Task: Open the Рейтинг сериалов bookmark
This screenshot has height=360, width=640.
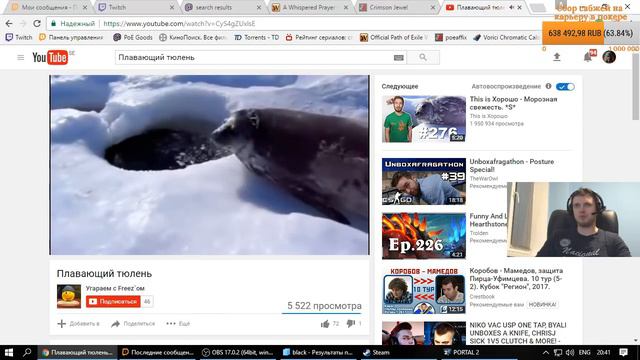Action: (319, 38)
